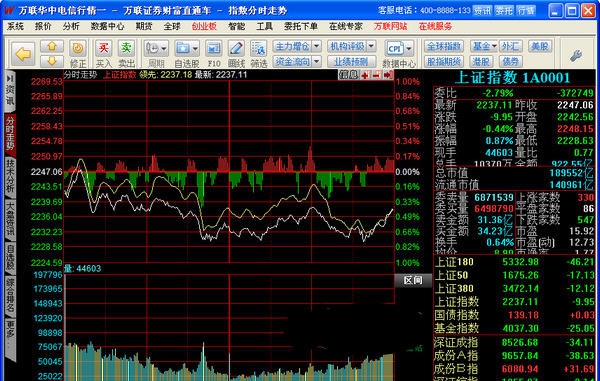
Task: Open the CPI 数据中心 icon
Action: pyautogui.click(x=394, y=48)
